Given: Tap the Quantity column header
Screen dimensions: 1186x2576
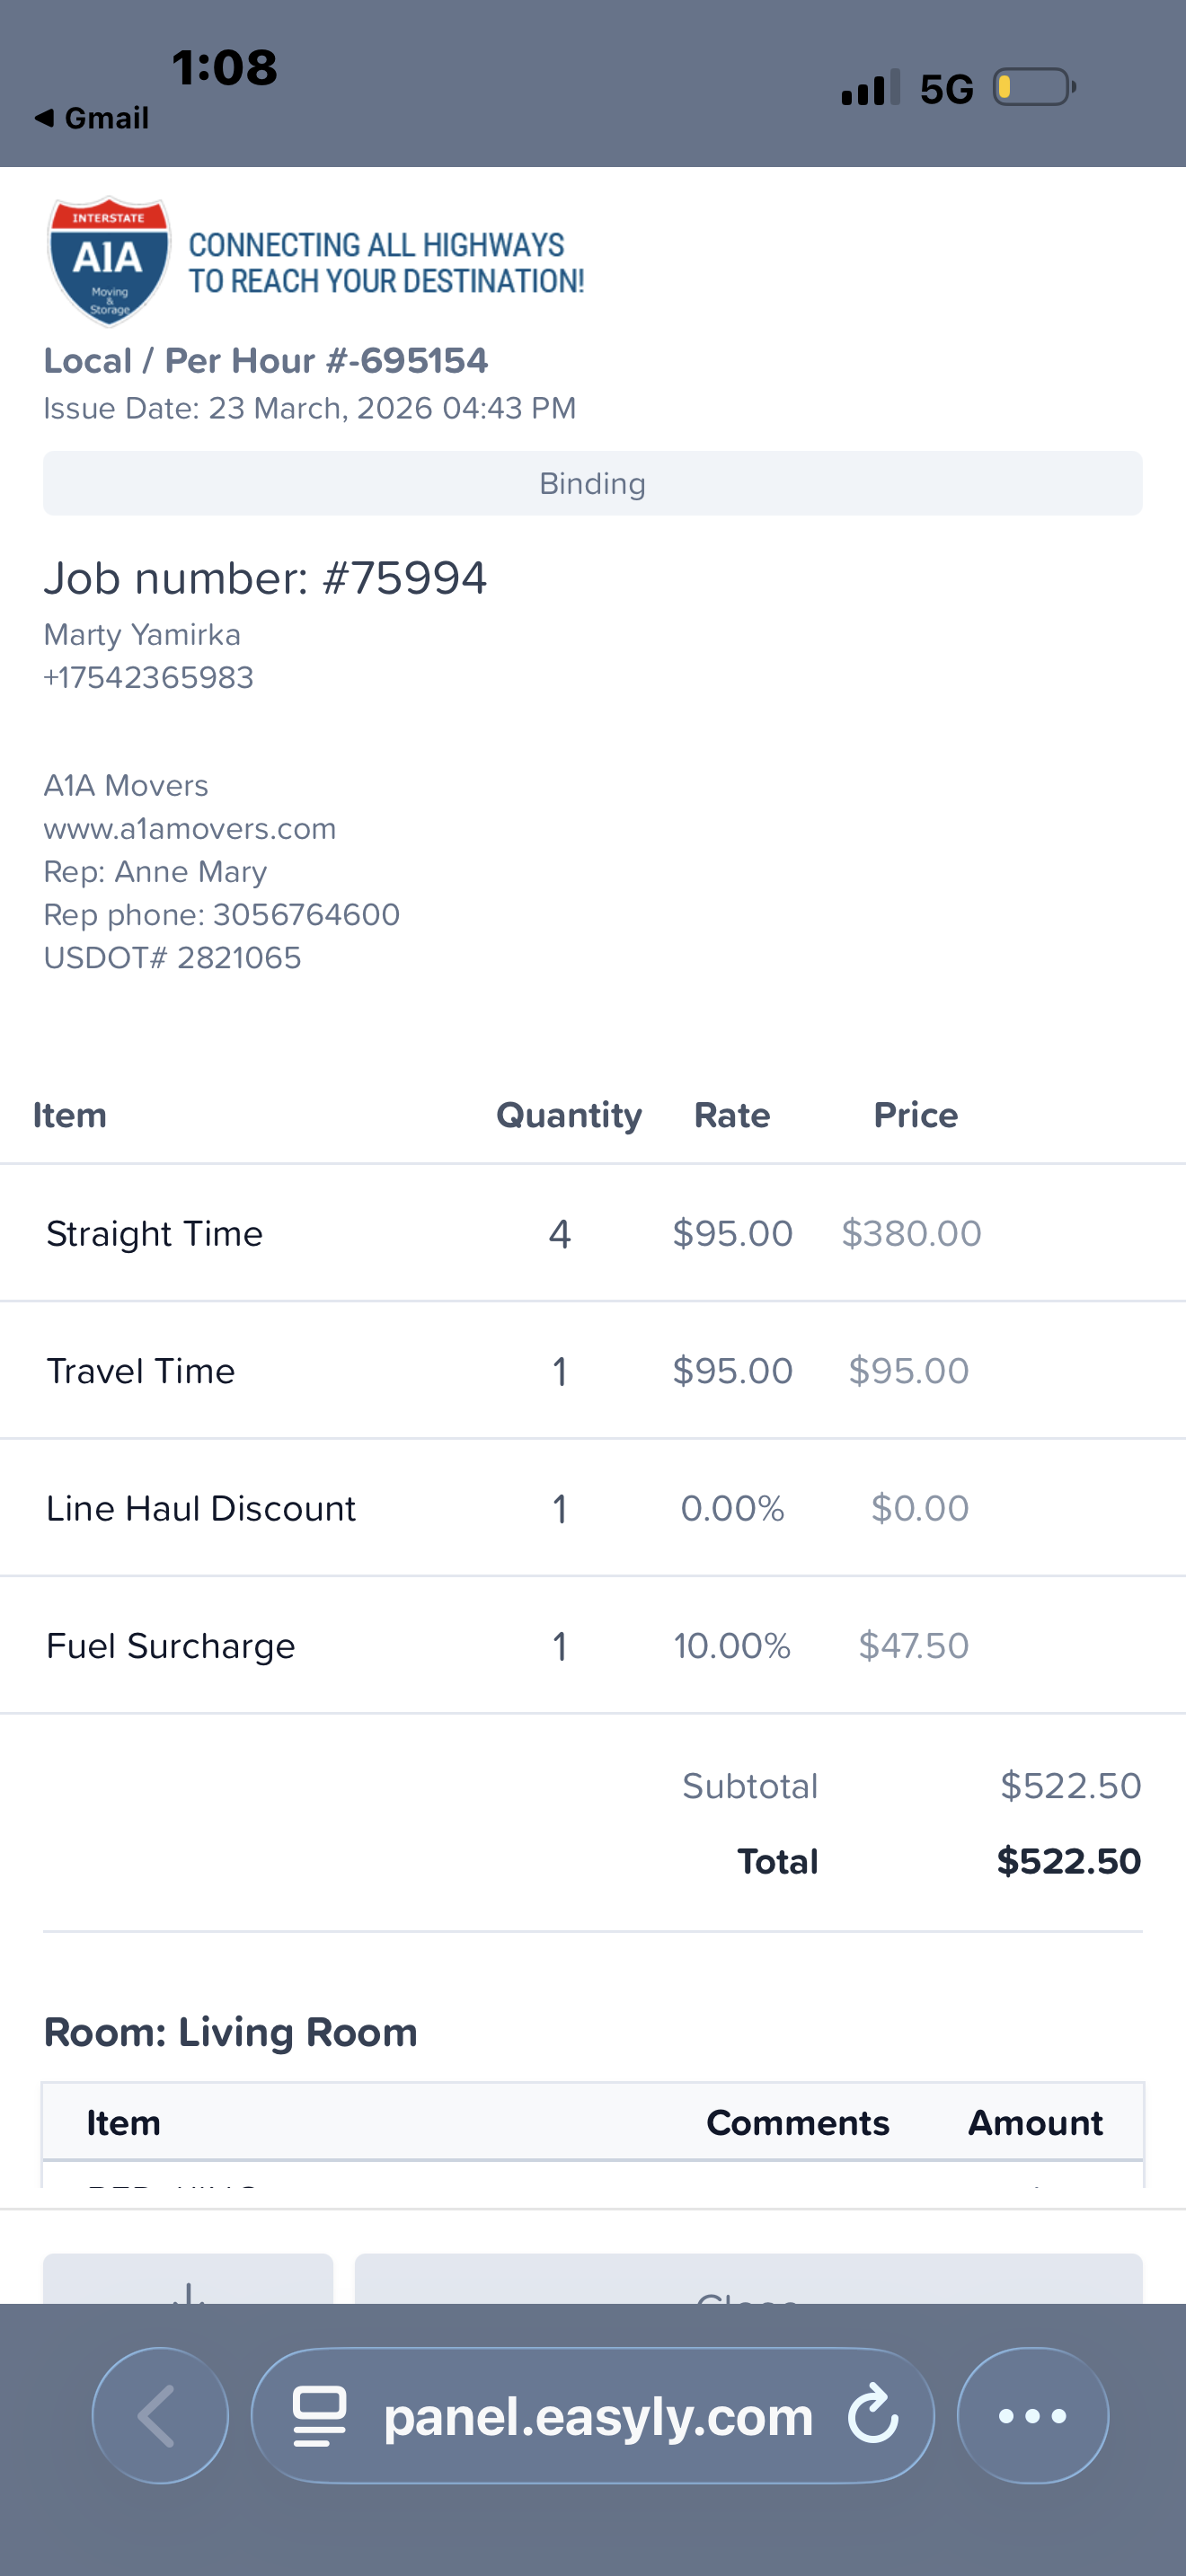Looking at the screenshot, I should (x=569, y=1115).
